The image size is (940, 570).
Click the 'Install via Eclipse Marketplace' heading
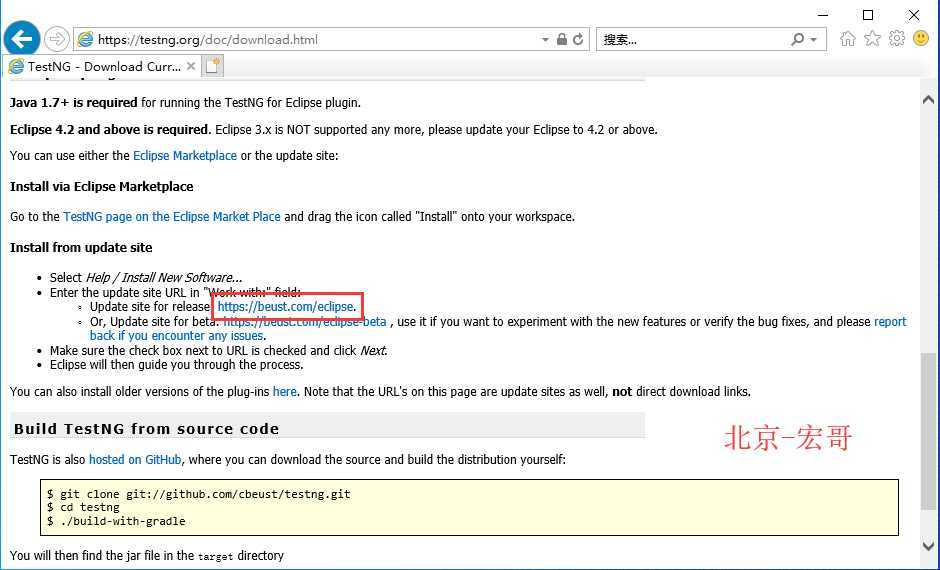click(x=101, y=186)
